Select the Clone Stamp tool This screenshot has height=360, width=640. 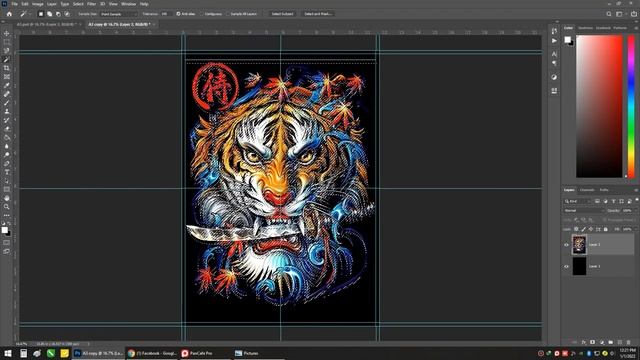click(7, 111)
